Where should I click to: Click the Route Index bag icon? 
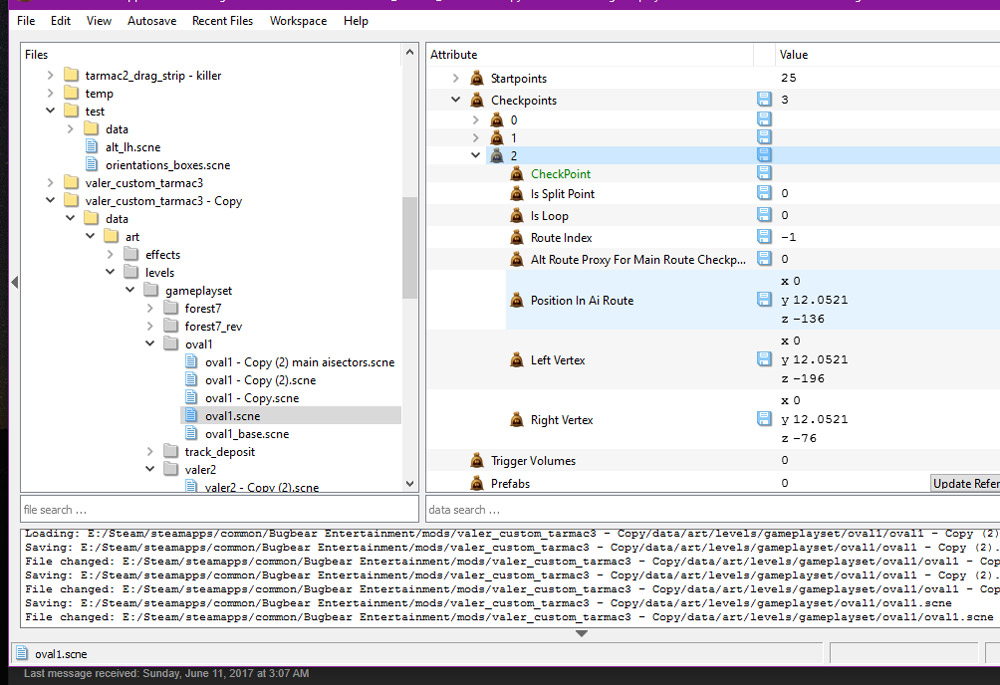click(517, 238)
